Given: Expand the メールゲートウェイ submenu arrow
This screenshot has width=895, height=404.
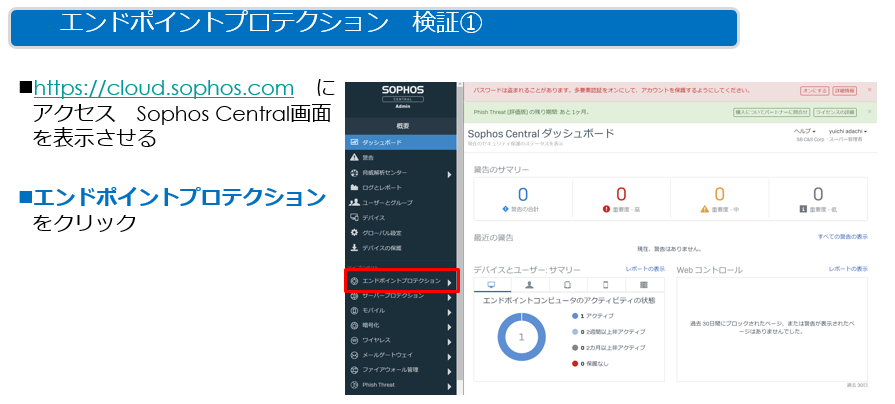Looking at the screenshot, I should (450, 357).
